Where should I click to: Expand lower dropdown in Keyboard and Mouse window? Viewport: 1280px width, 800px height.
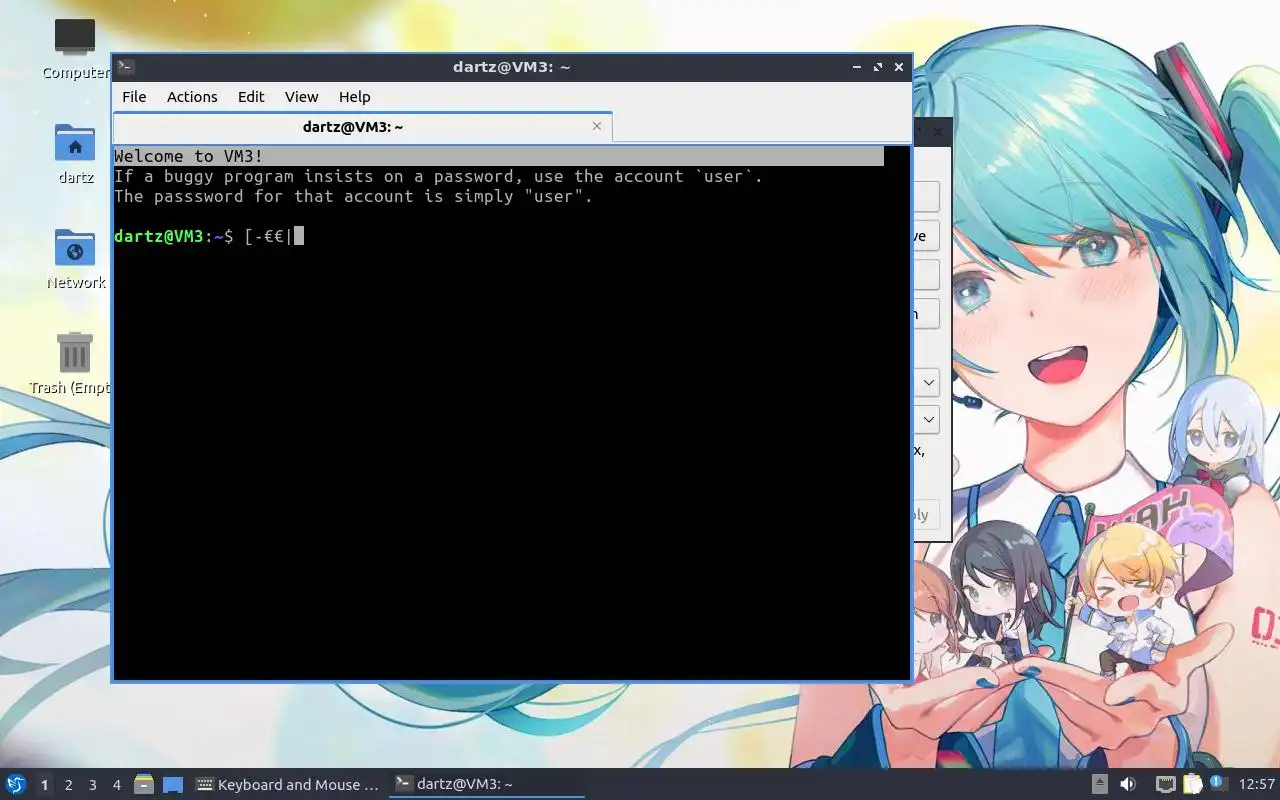[x=928, y=419]
